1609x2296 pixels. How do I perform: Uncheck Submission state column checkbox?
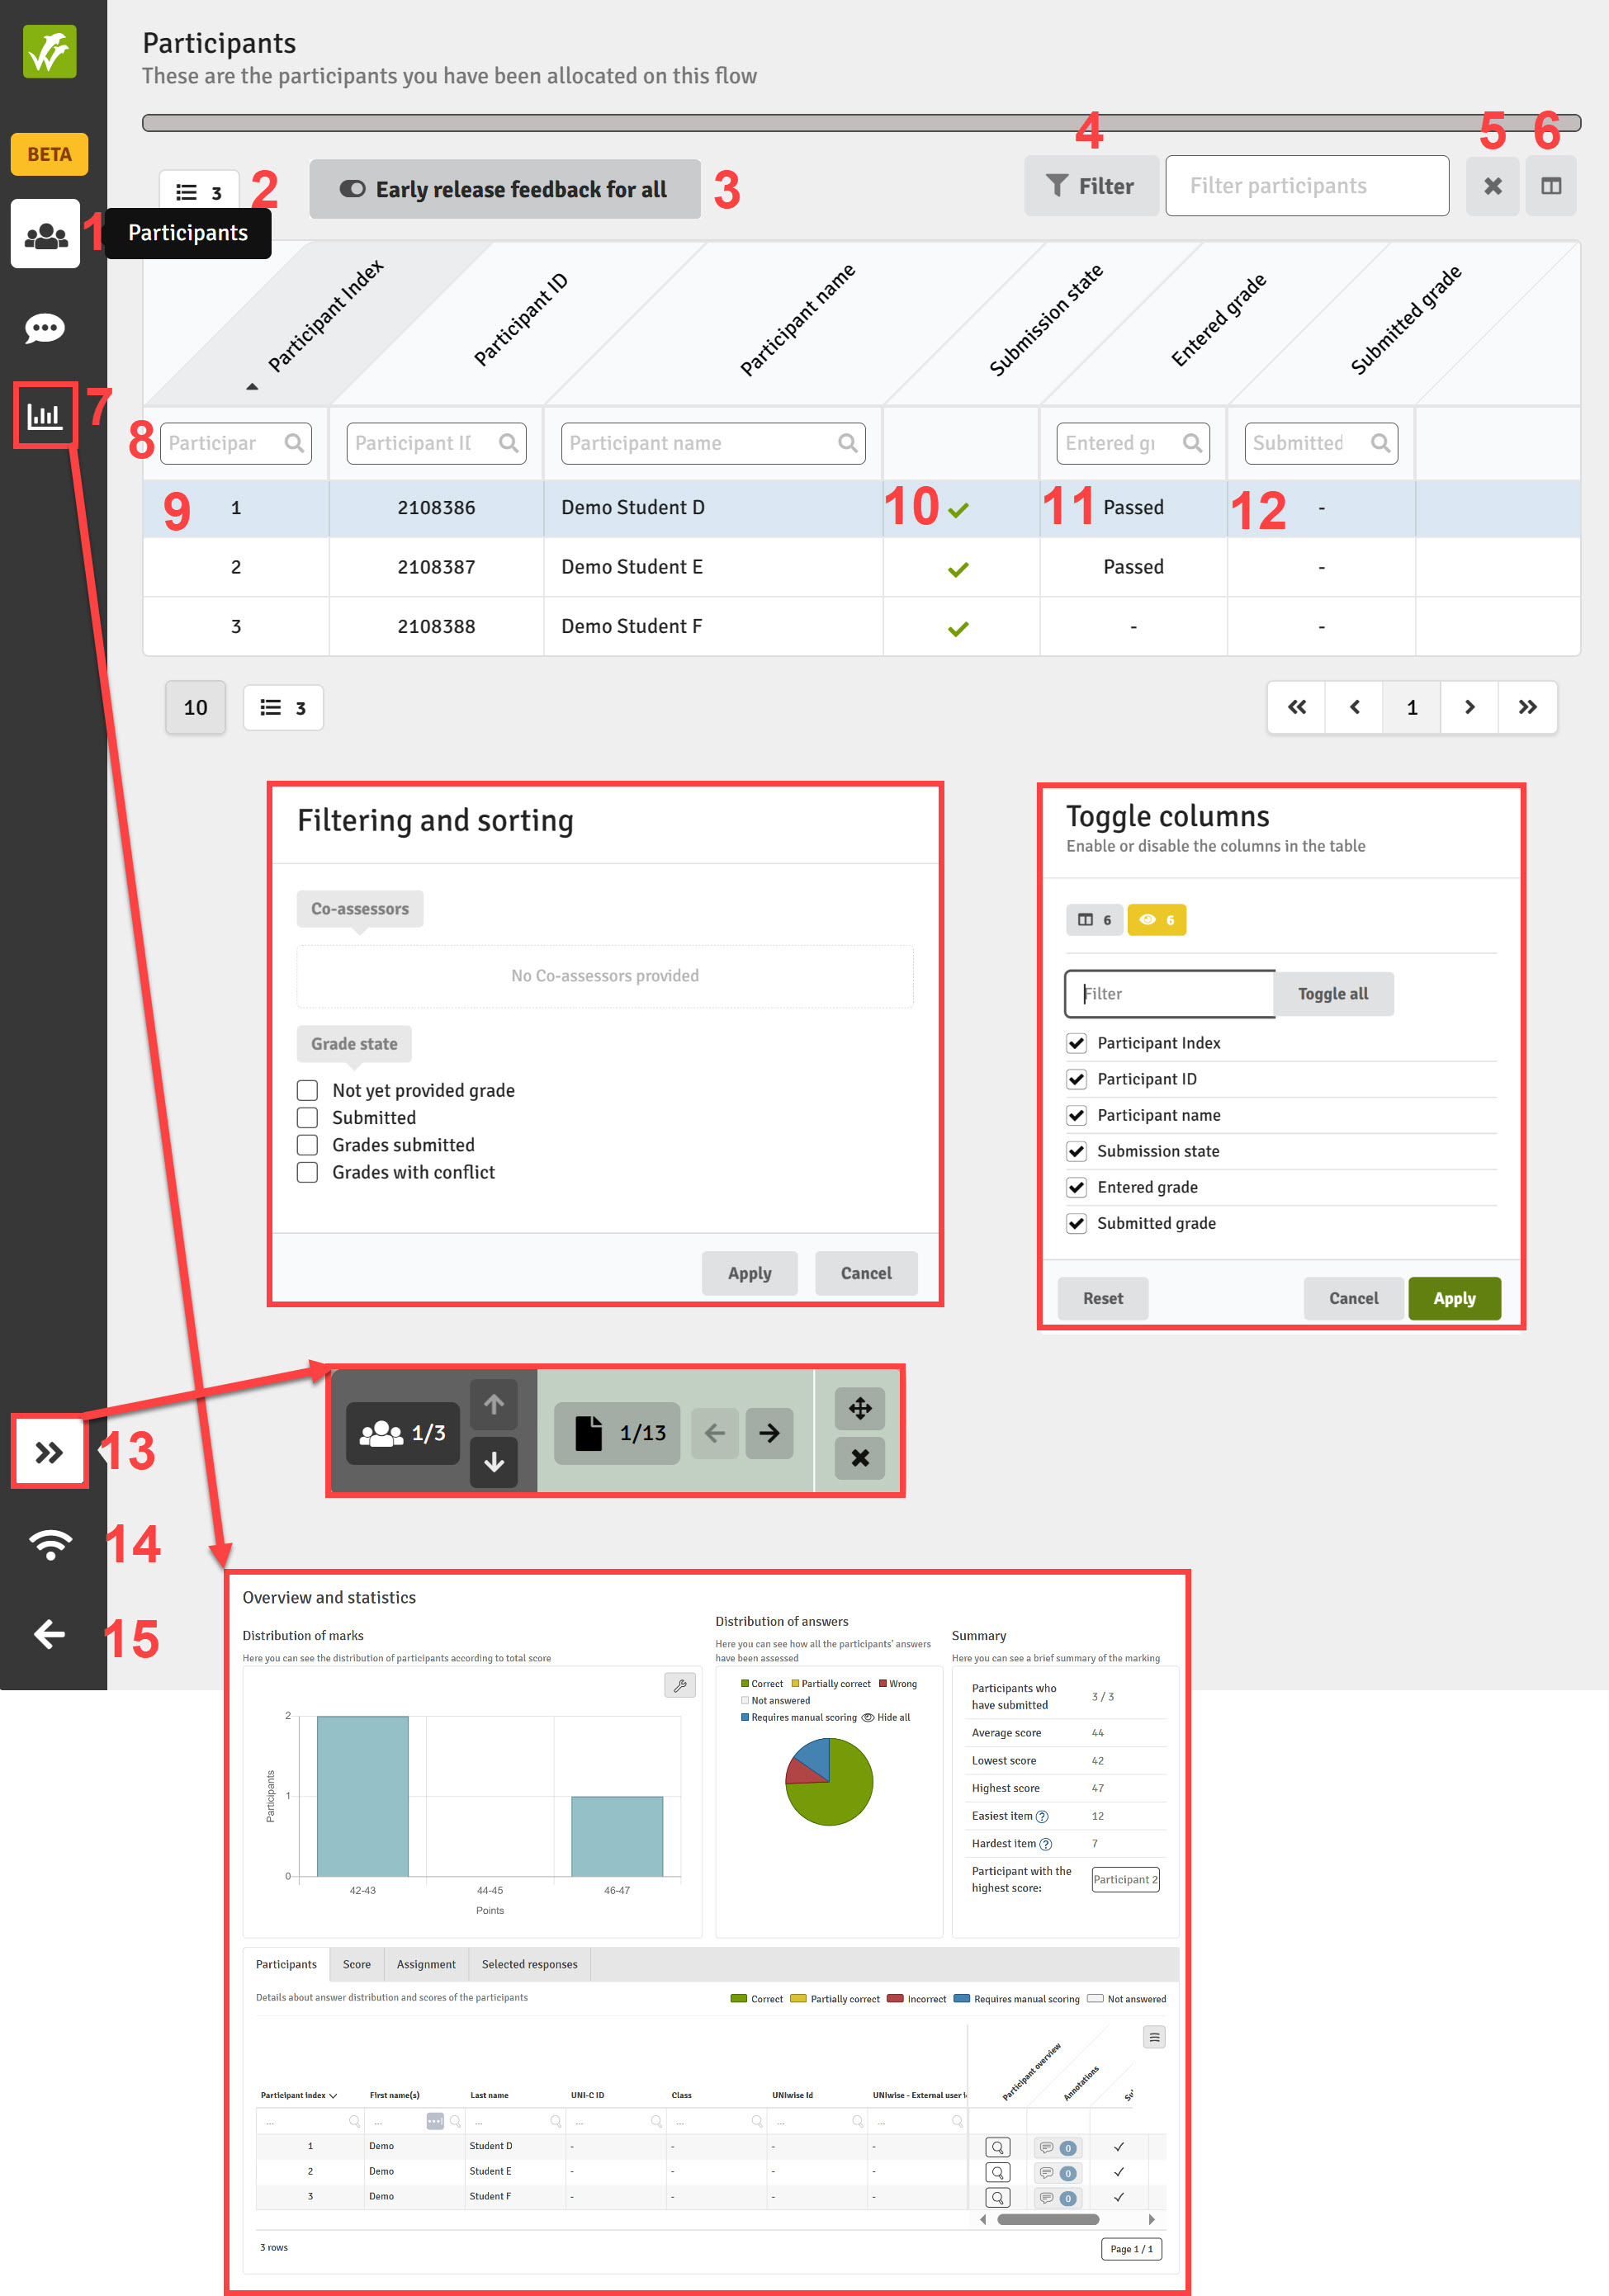coord(1076,1151)
